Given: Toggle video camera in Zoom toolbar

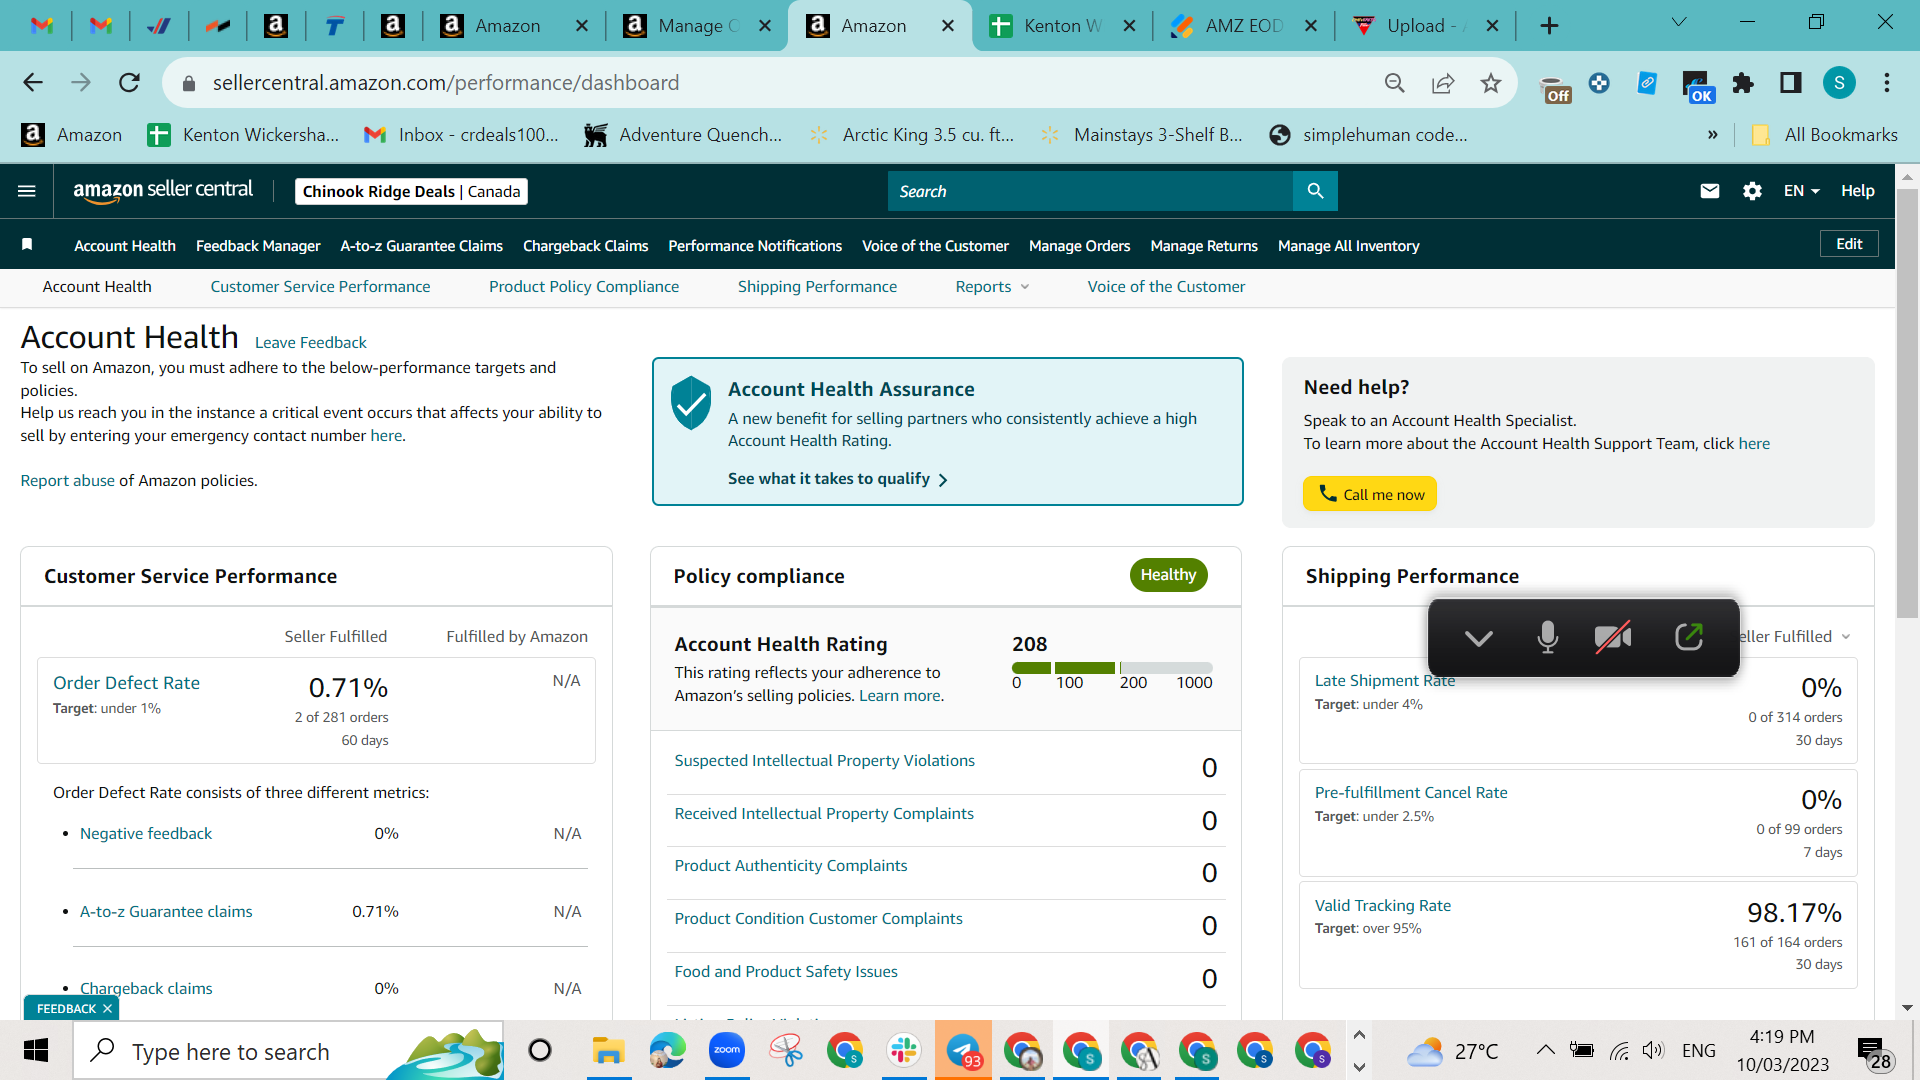Looking at the screenshot, I should tap(1613, 637).
